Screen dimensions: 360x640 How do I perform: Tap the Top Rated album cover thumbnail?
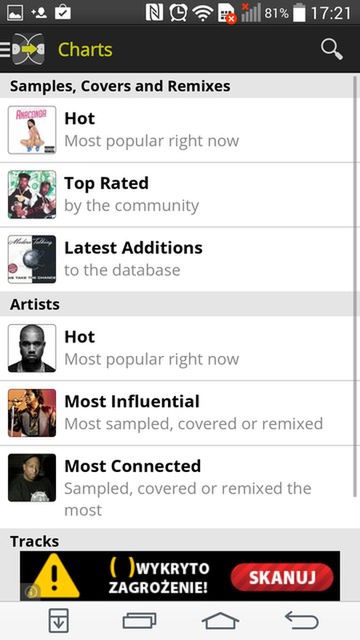32,195
